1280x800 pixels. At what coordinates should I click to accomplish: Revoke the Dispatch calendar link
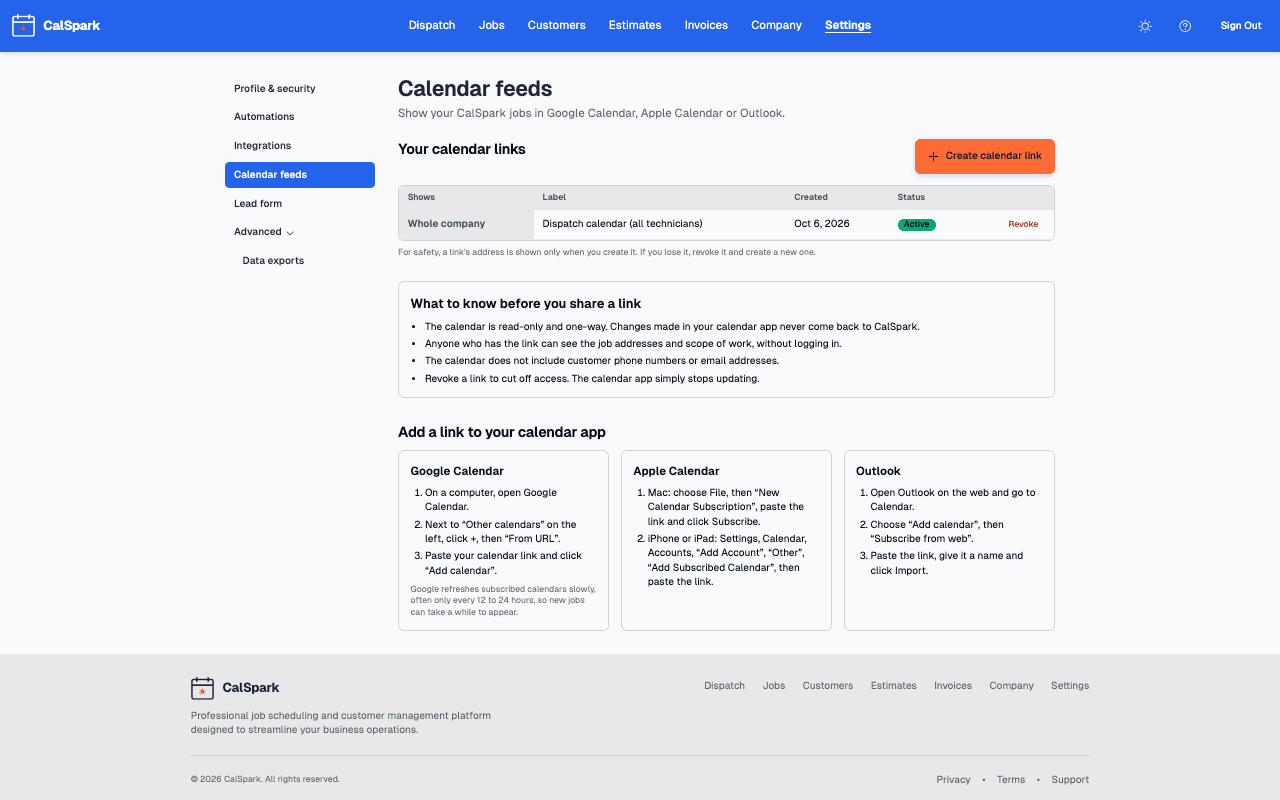click(x=1023, y=224)
